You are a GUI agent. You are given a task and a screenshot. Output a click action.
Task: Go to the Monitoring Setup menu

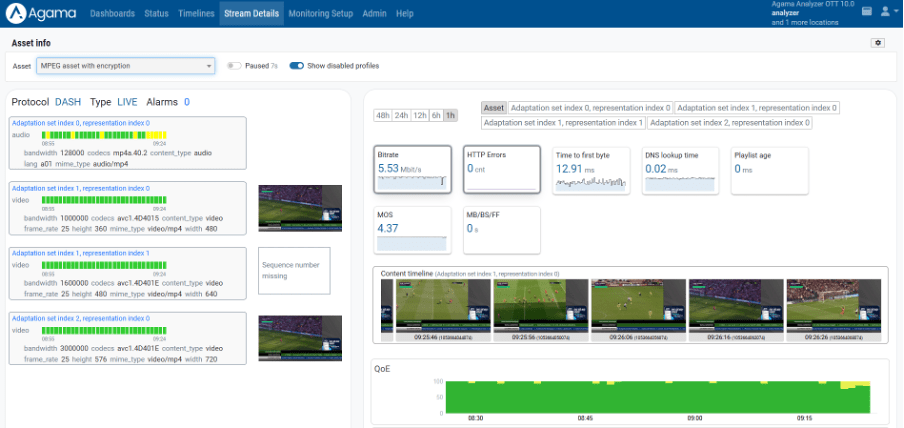(321, 14)
